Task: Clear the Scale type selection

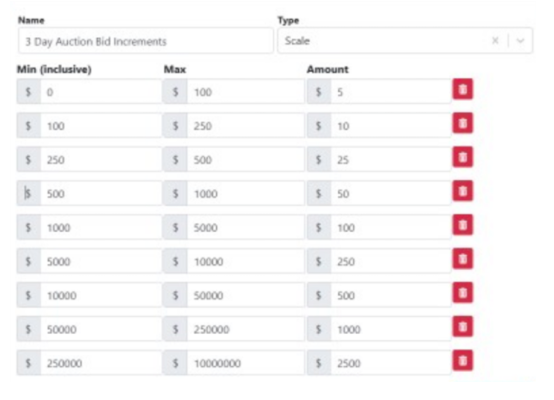Action: 495,41
